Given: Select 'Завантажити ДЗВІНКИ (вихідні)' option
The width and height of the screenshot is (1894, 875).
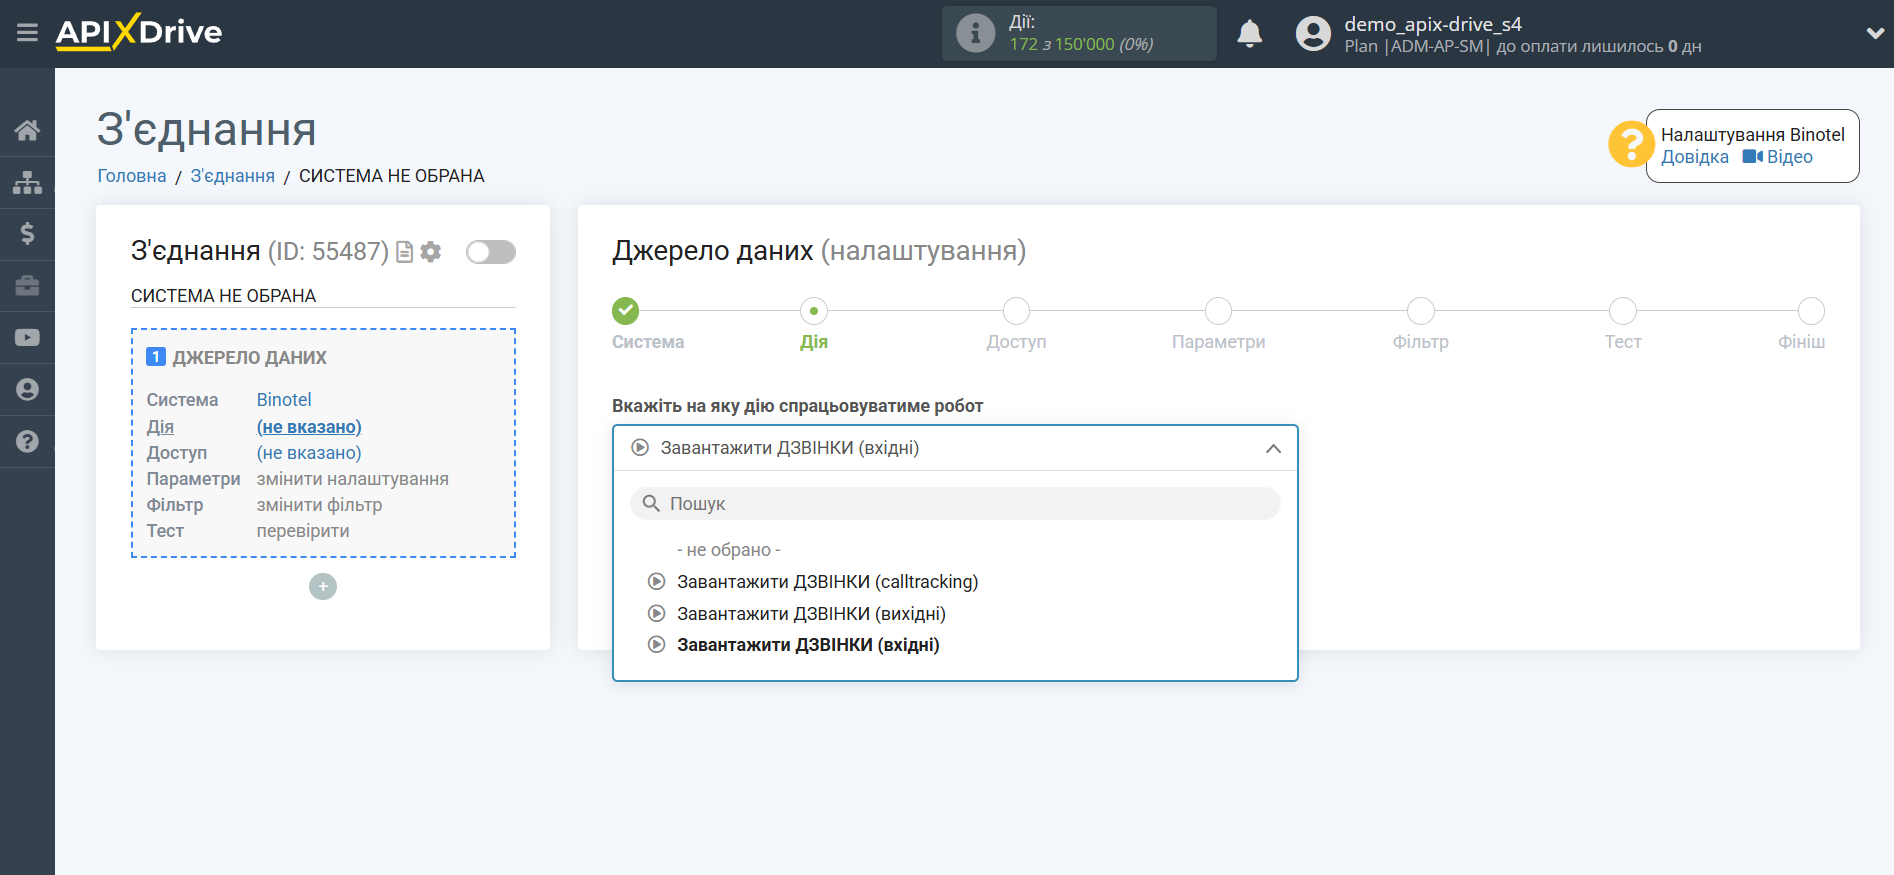Looking at the screenshot, I should (811, 614).
